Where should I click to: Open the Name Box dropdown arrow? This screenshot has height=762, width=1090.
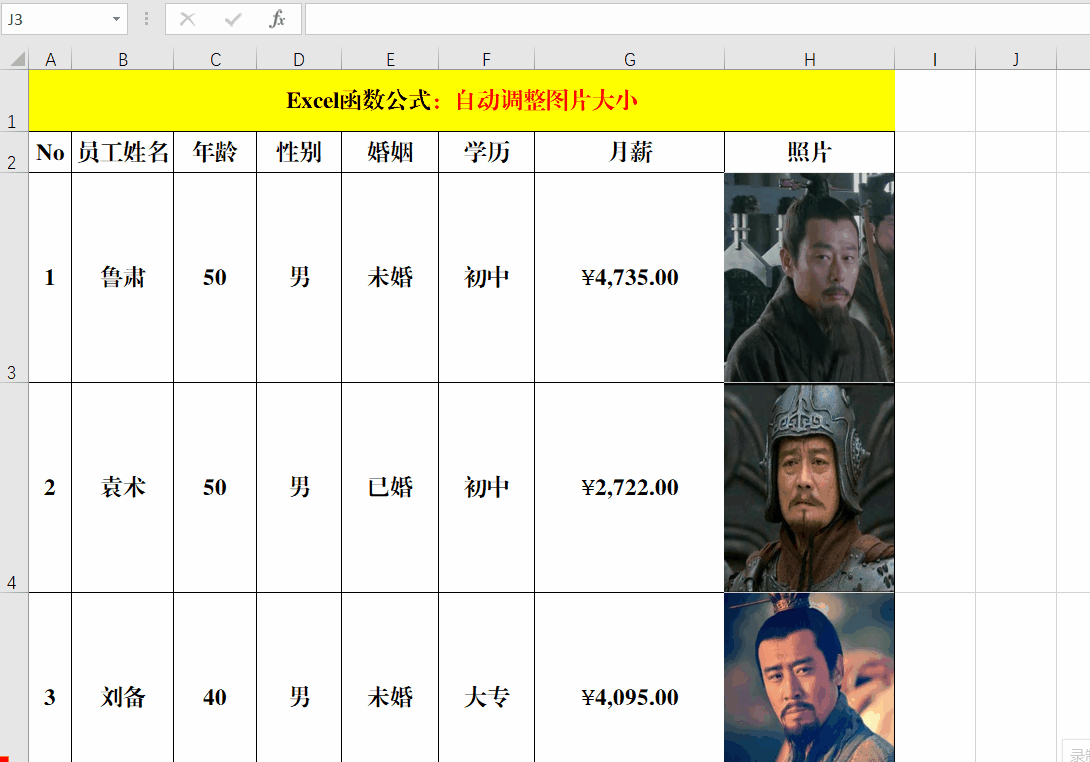(116, 19)
